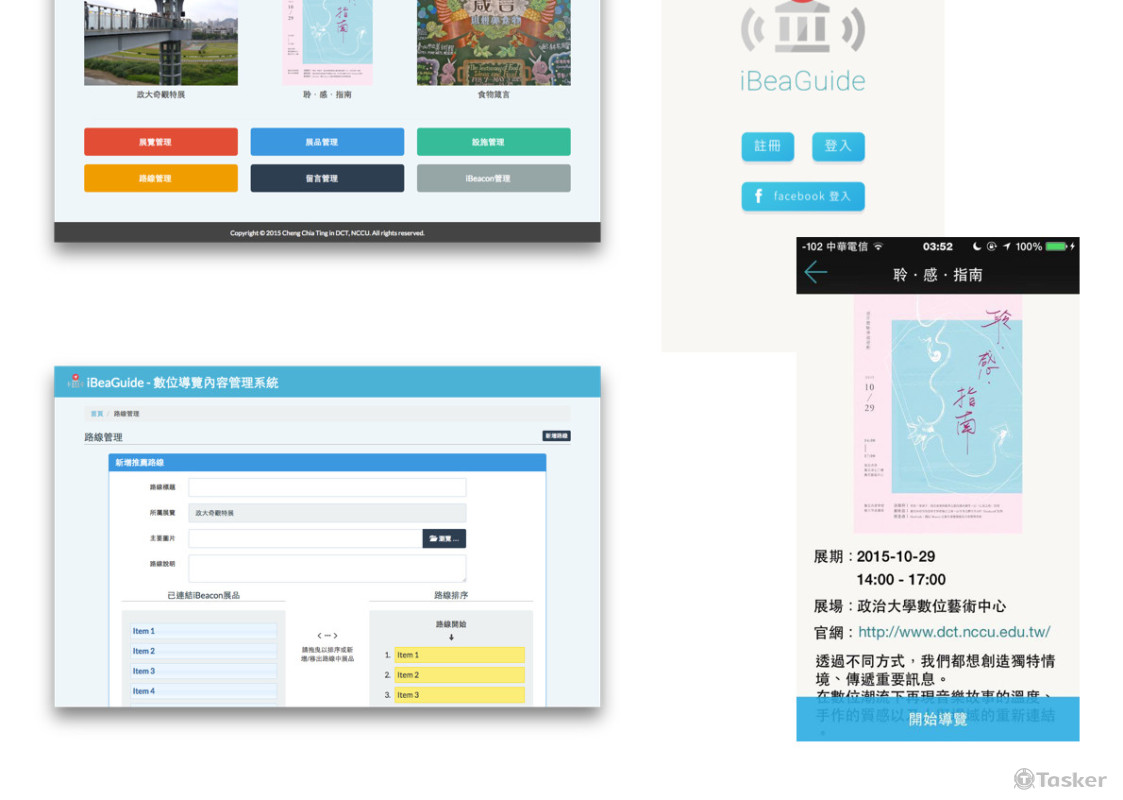Click the facebook 登入 button
Image resolution: width=1123 pixels, height=800 pixels.
tap(802, 196)
